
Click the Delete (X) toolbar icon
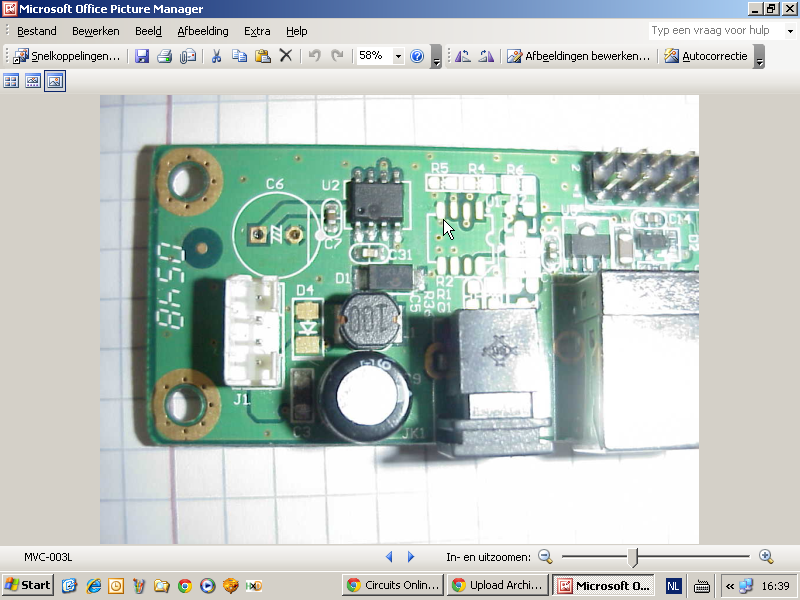(286, 56)
